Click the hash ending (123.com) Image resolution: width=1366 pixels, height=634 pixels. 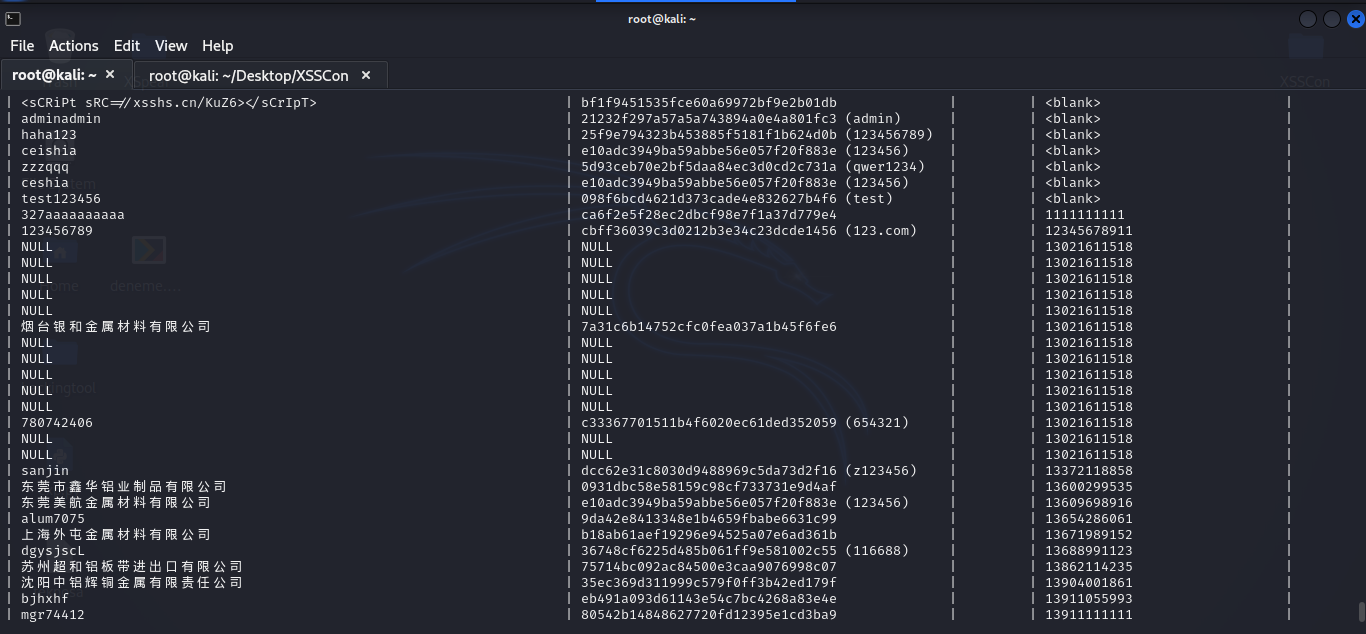pos(749,231)
